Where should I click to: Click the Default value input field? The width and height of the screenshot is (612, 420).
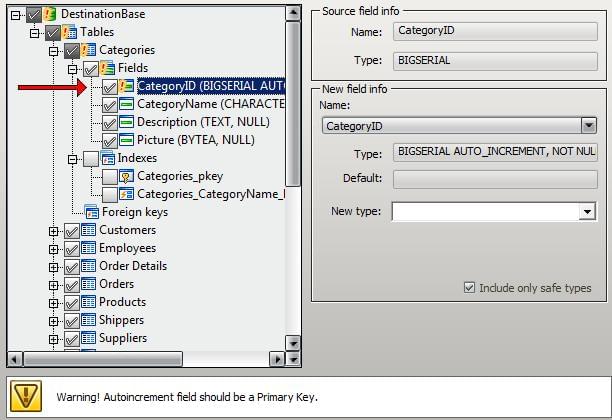(495, 180)
